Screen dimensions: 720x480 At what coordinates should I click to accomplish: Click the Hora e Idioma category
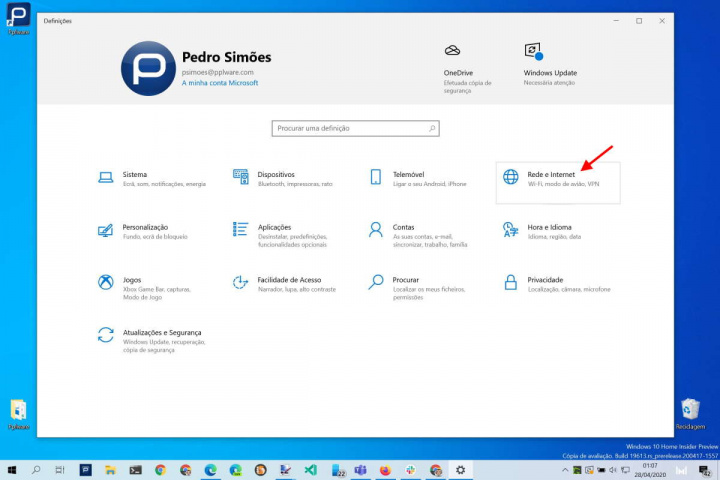pos(548,231)
